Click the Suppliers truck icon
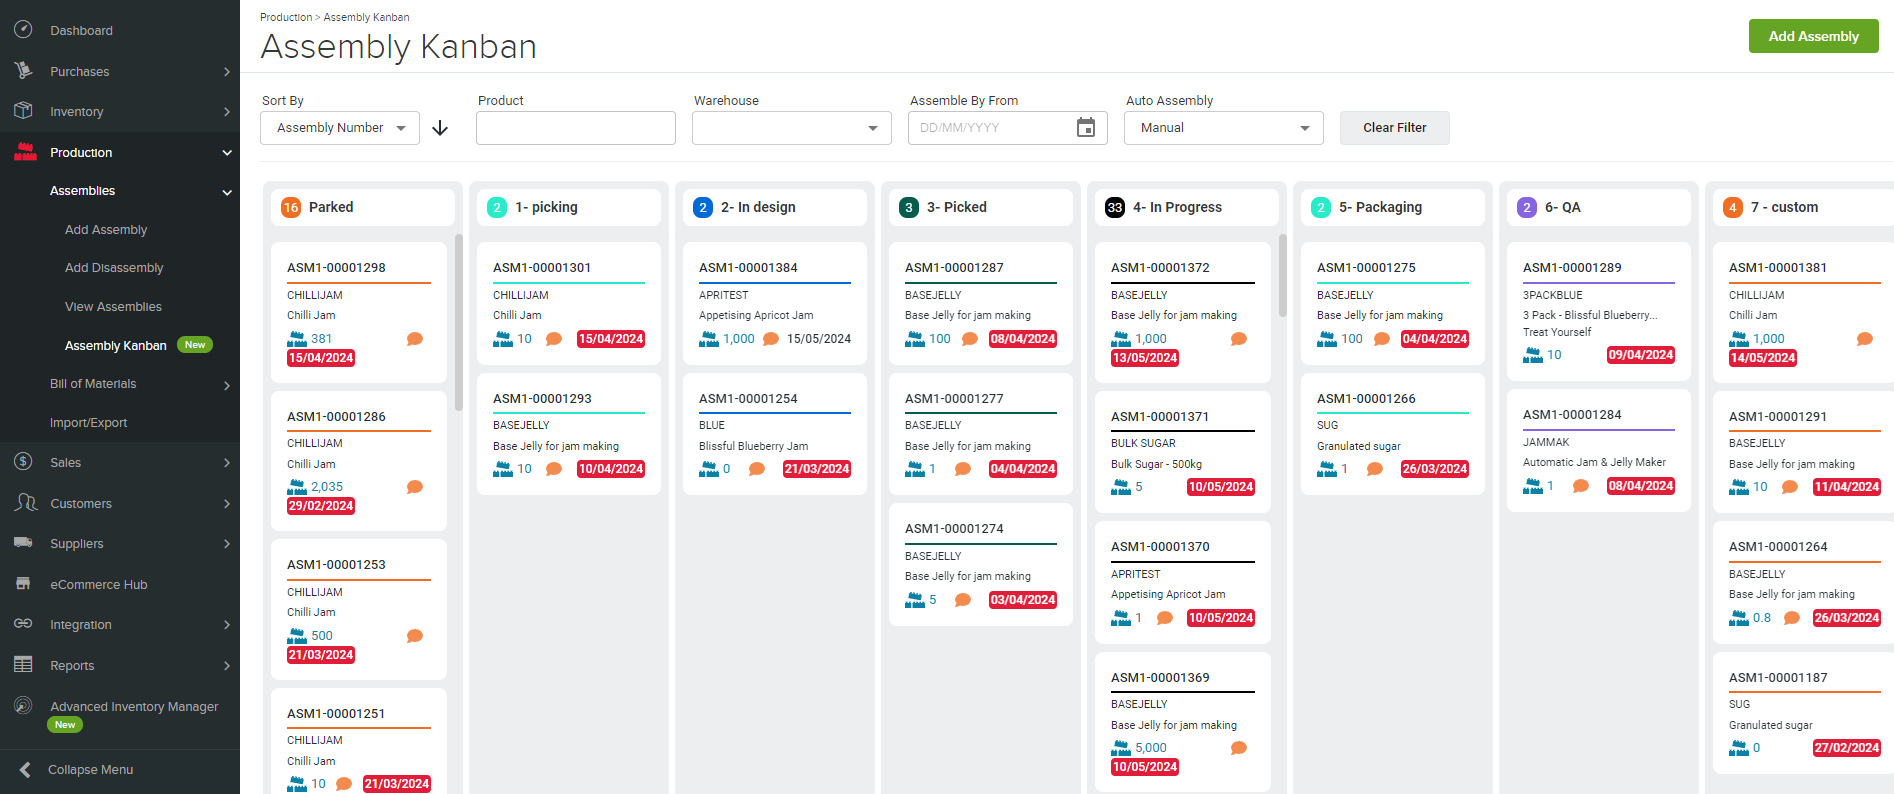This screenshot has width=1894, height=794. pos(24,543)
